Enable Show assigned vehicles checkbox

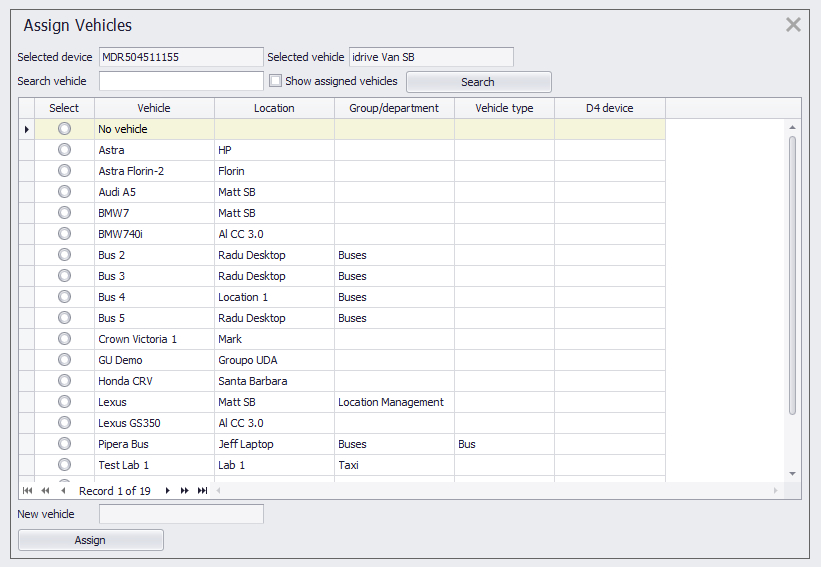tap(275, 81)
